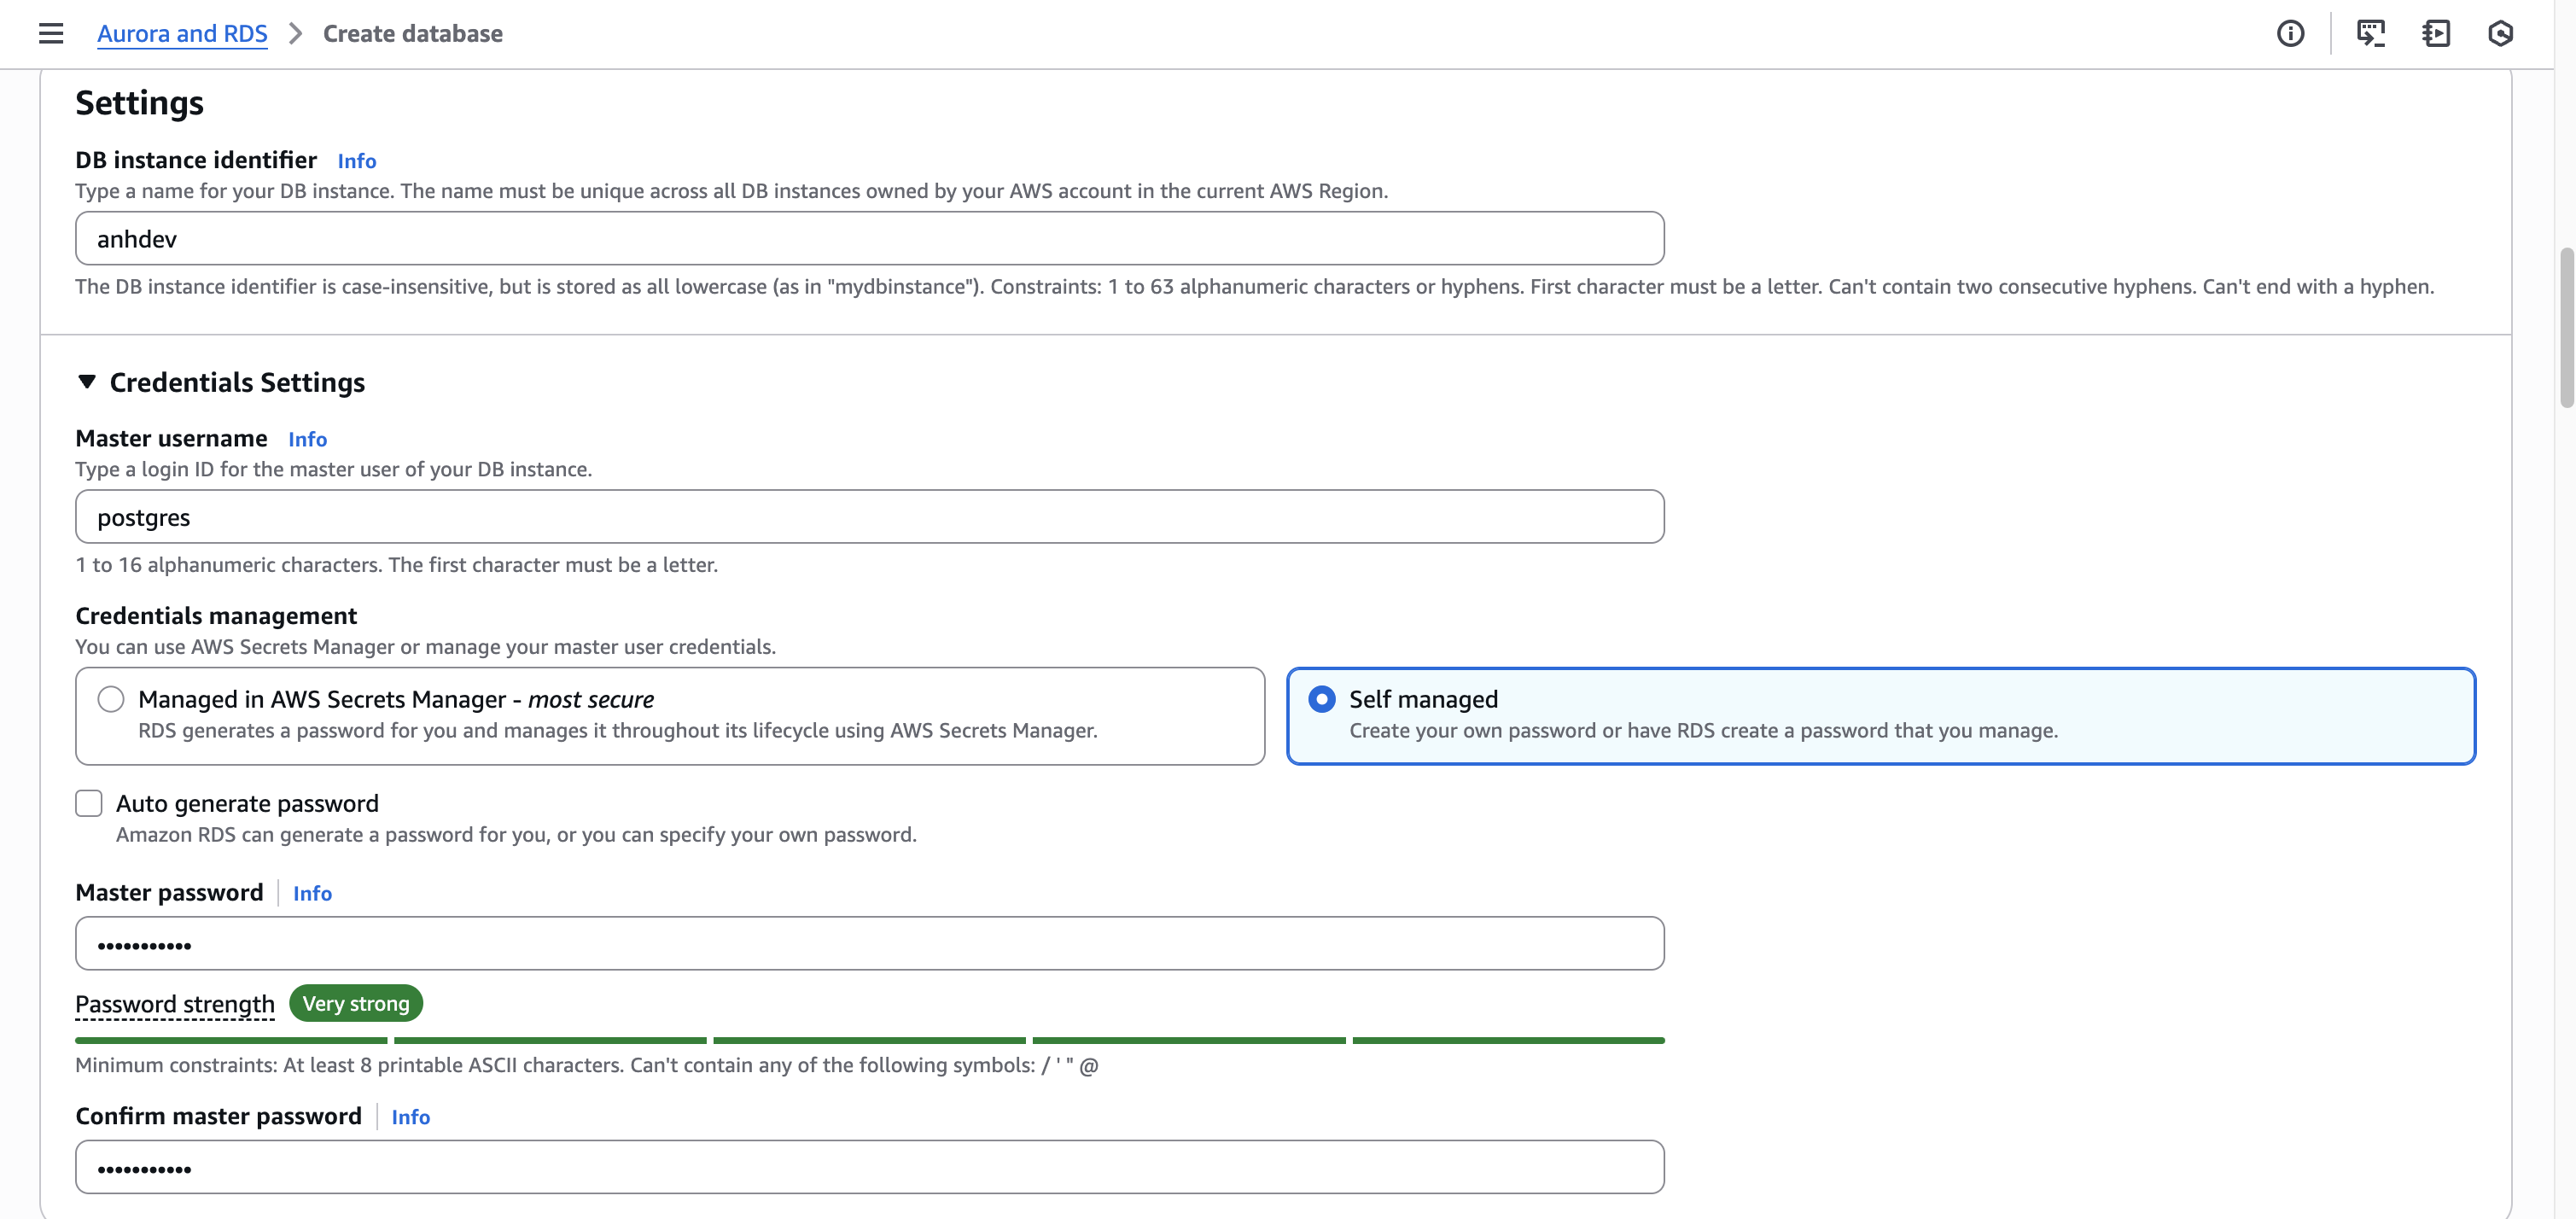Click the page vertical scrollbar thumb
The height and width of the screenshot is (1219, 2576).
pyautogui.click(x=2566, y=327)
